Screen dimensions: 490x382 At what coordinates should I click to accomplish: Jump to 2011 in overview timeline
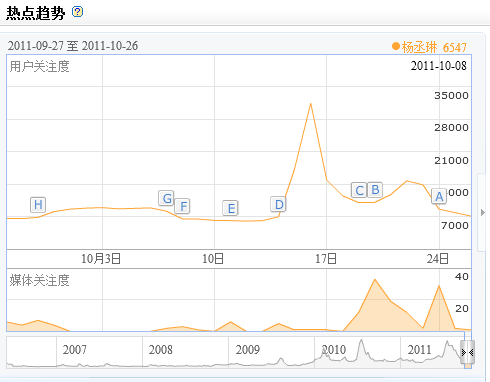(420, 350)
